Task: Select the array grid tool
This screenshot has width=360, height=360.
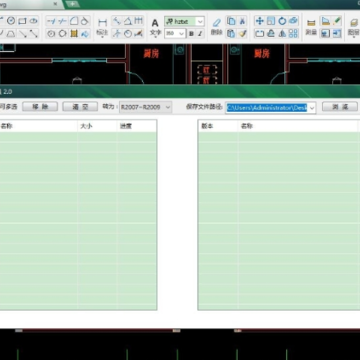Action: pos(293,34)
